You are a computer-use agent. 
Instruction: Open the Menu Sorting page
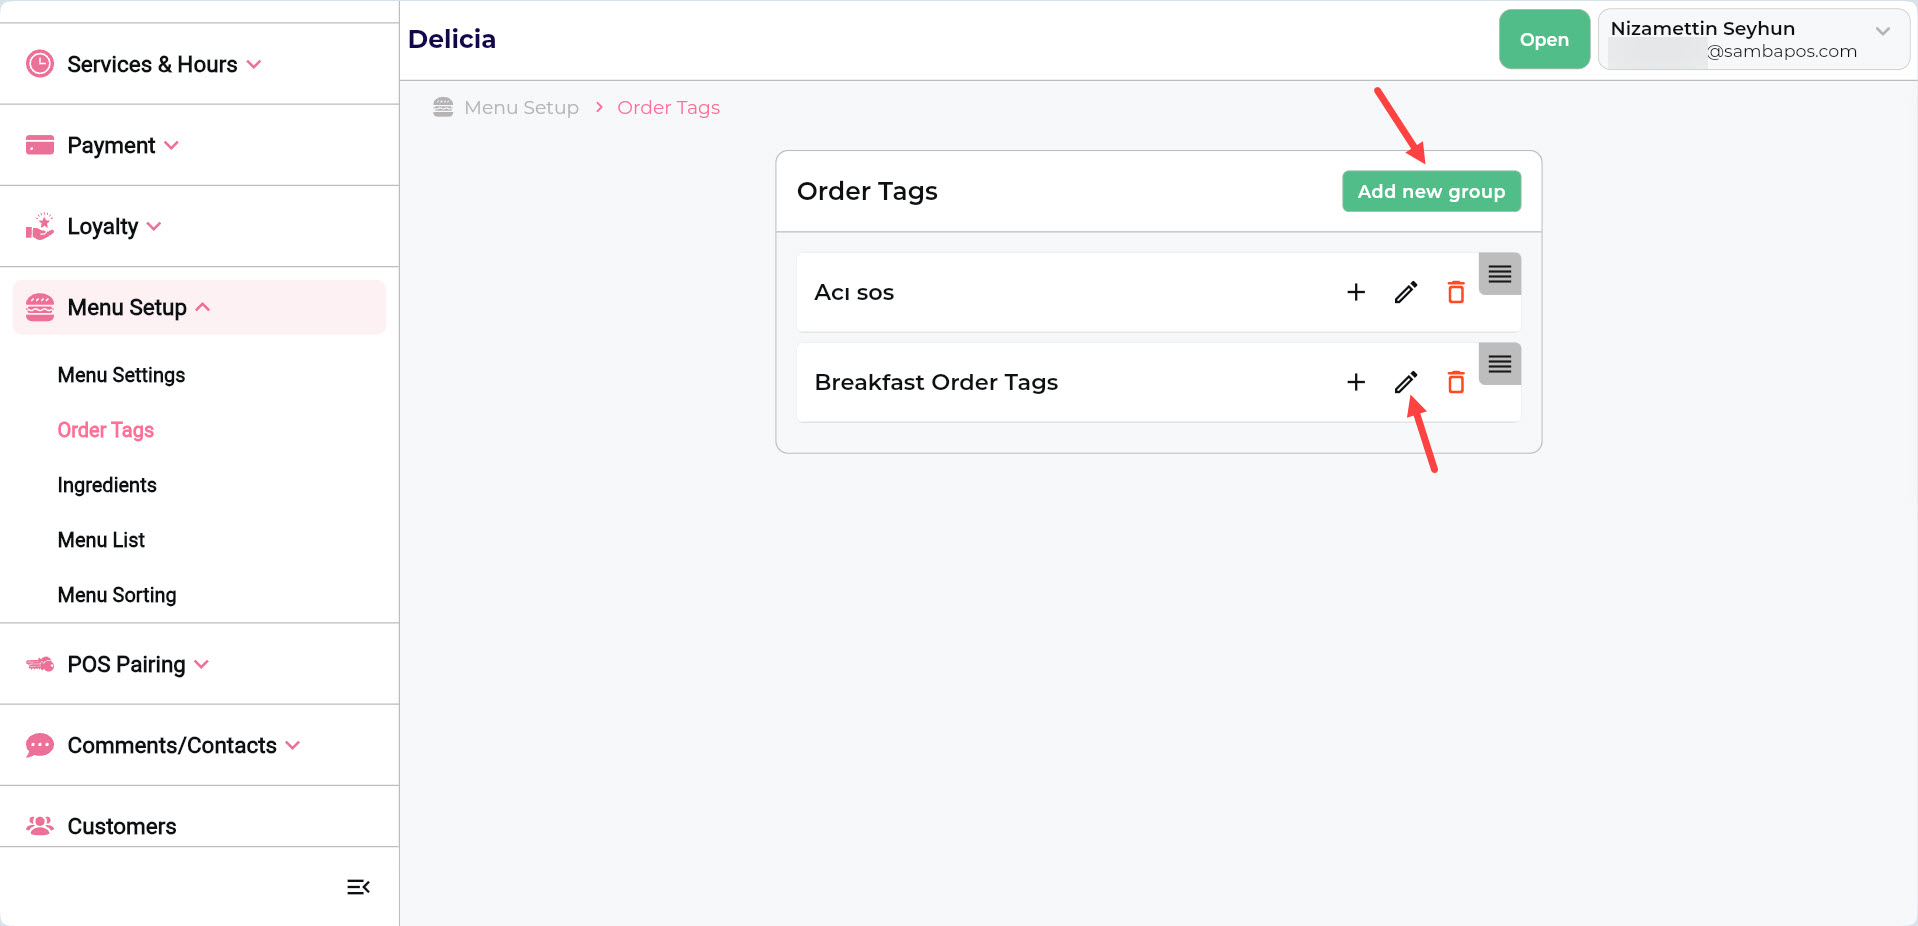[116, 595]
